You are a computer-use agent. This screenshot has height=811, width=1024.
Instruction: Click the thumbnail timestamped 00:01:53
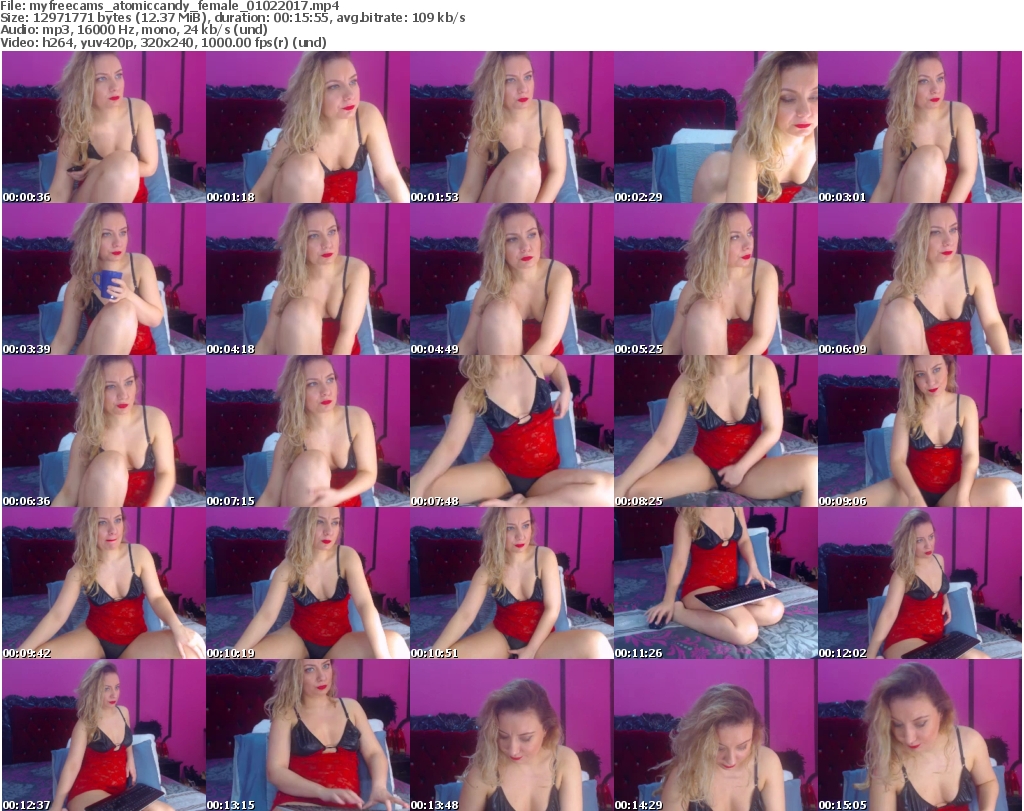click(x=512, y=127)
